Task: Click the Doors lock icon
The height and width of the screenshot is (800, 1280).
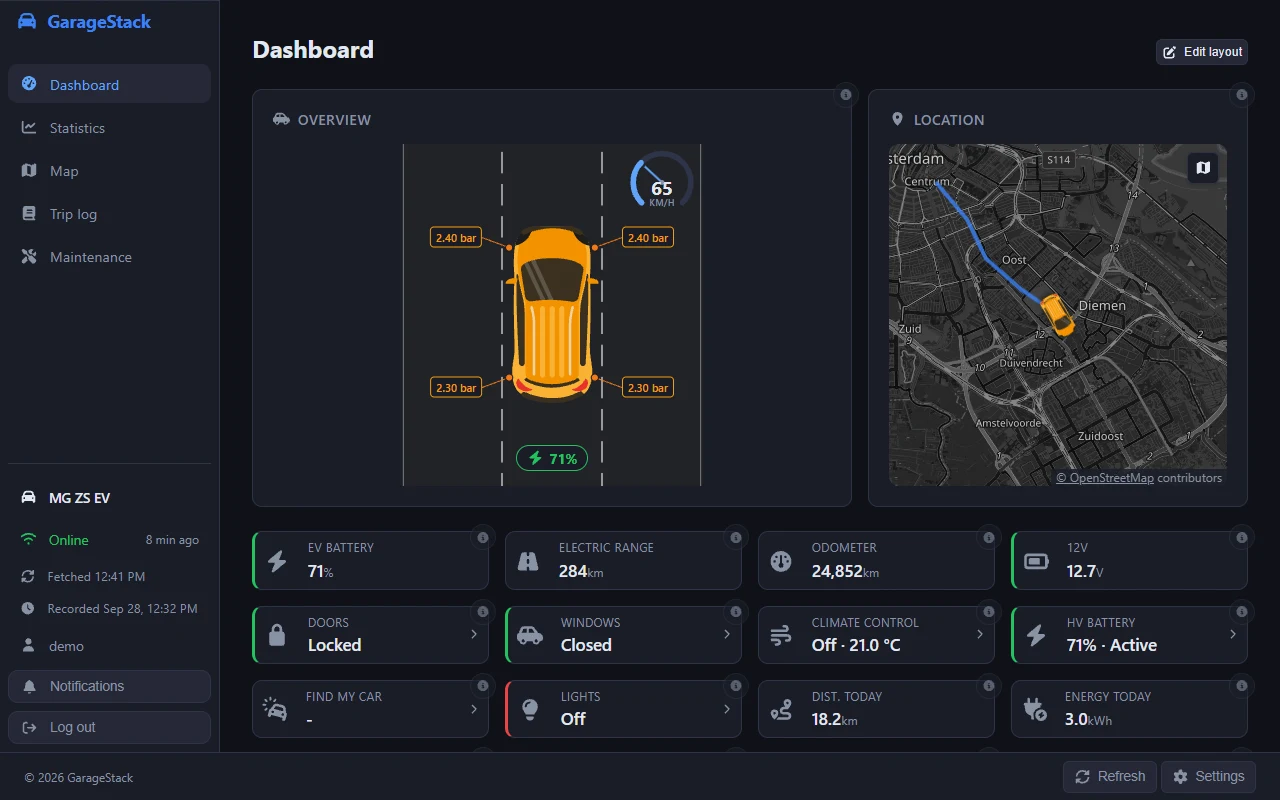Action: click(277, 635)
